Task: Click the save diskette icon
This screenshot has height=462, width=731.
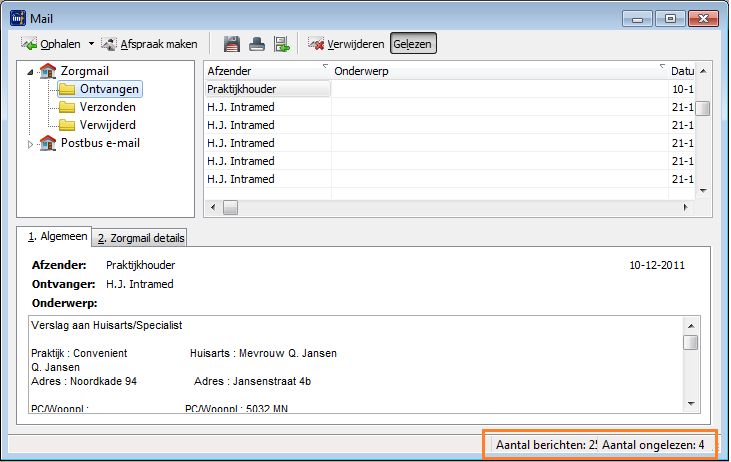Action: point(232,44)
